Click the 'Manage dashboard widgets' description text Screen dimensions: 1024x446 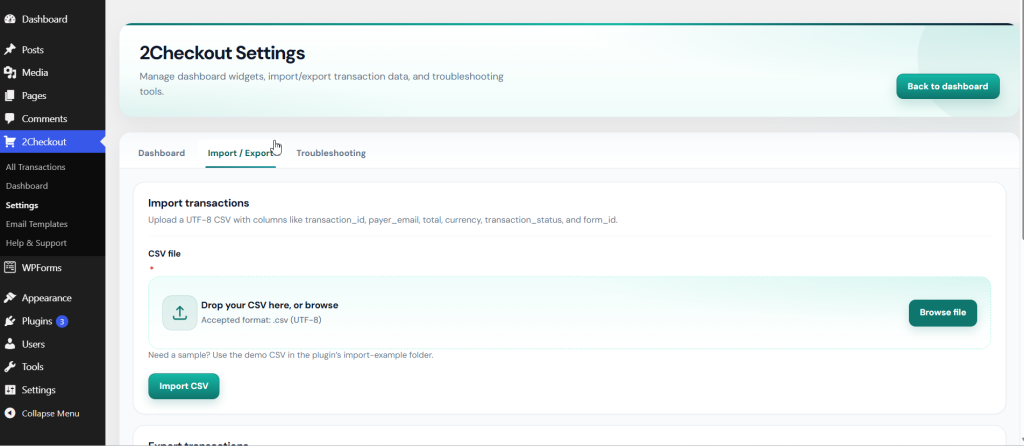point(321,84)
